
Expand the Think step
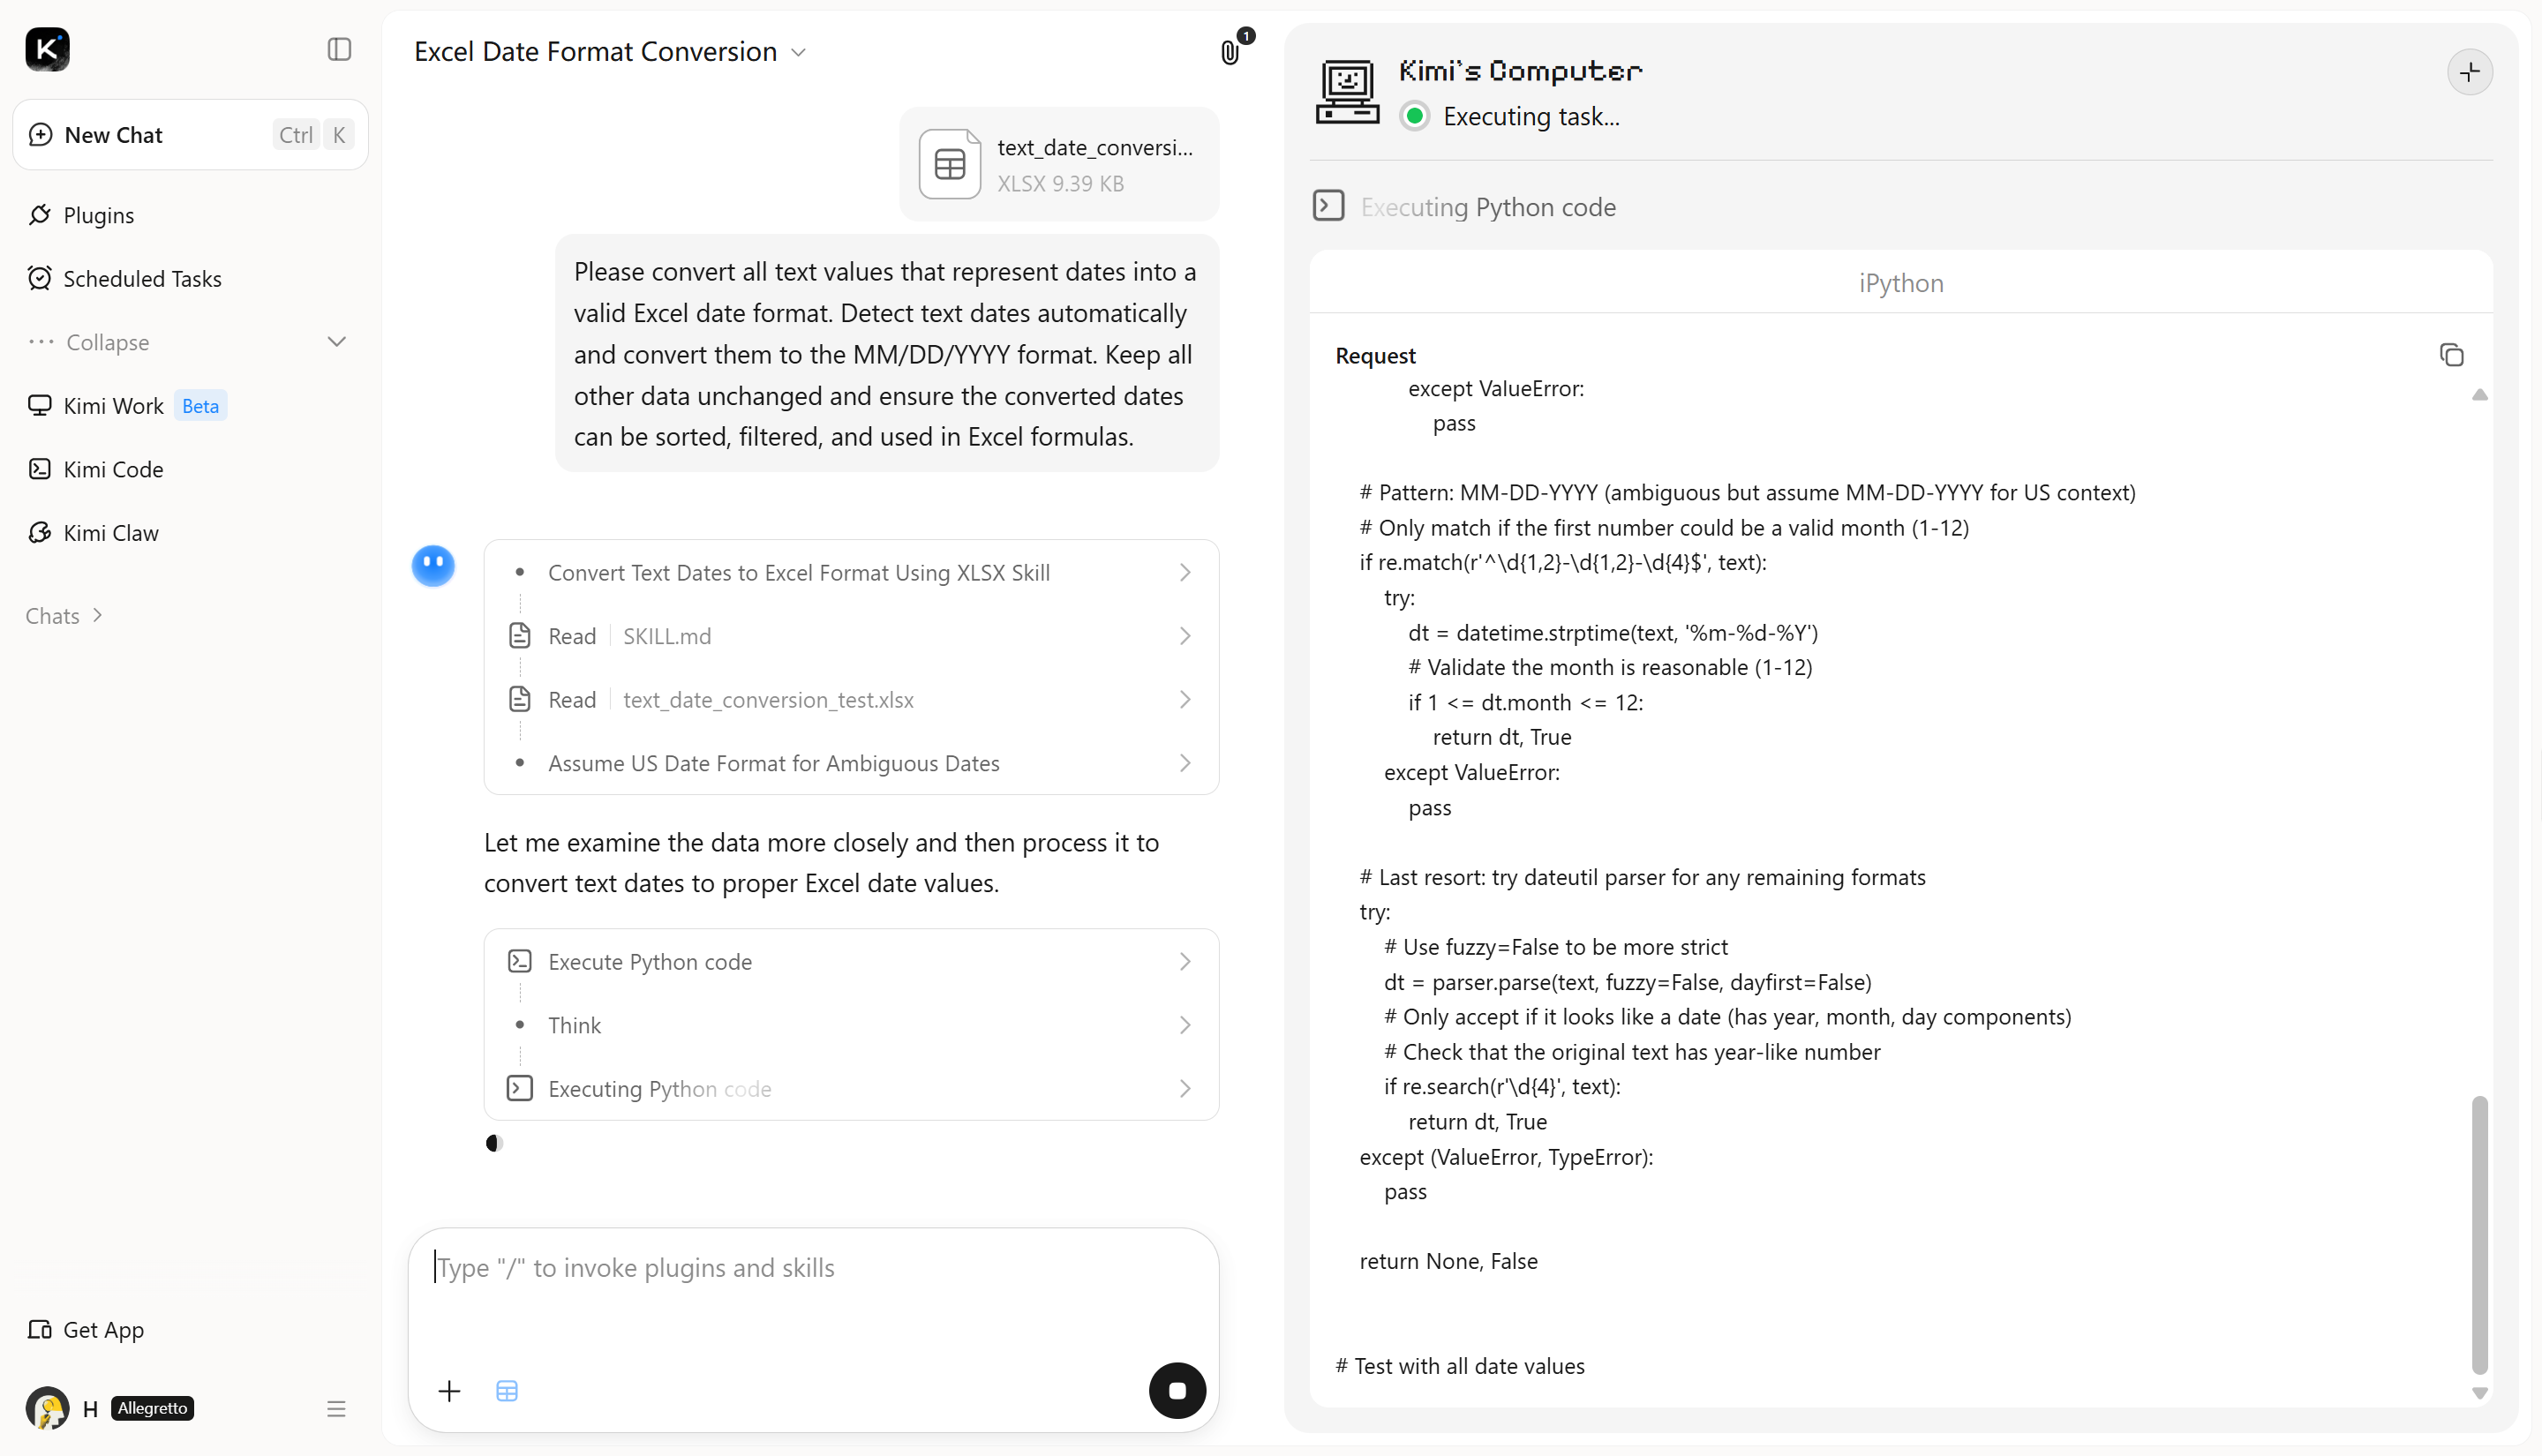851,1025
